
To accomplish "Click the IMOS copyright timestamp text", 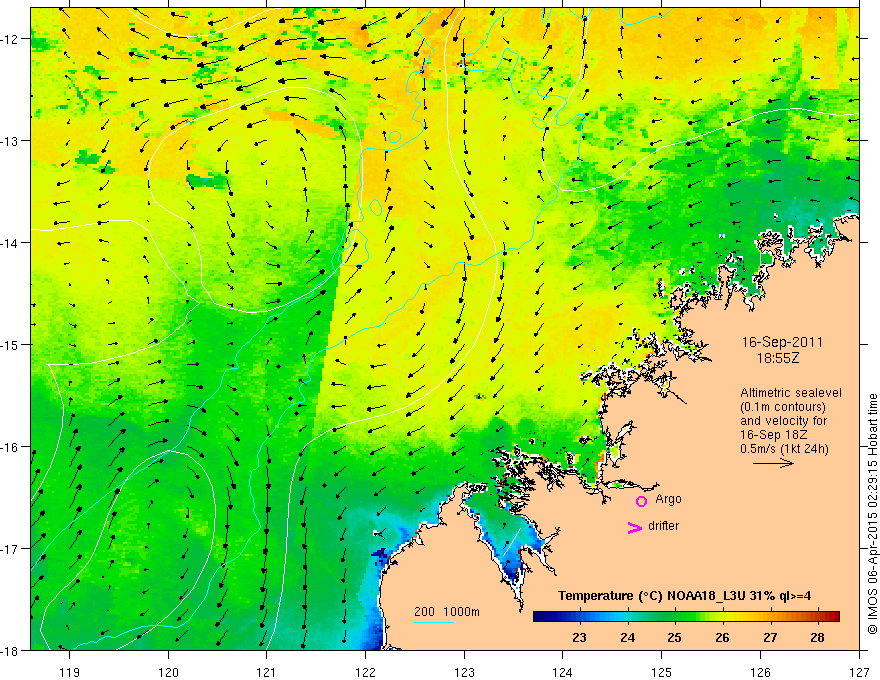I will (x=872, y=514).
